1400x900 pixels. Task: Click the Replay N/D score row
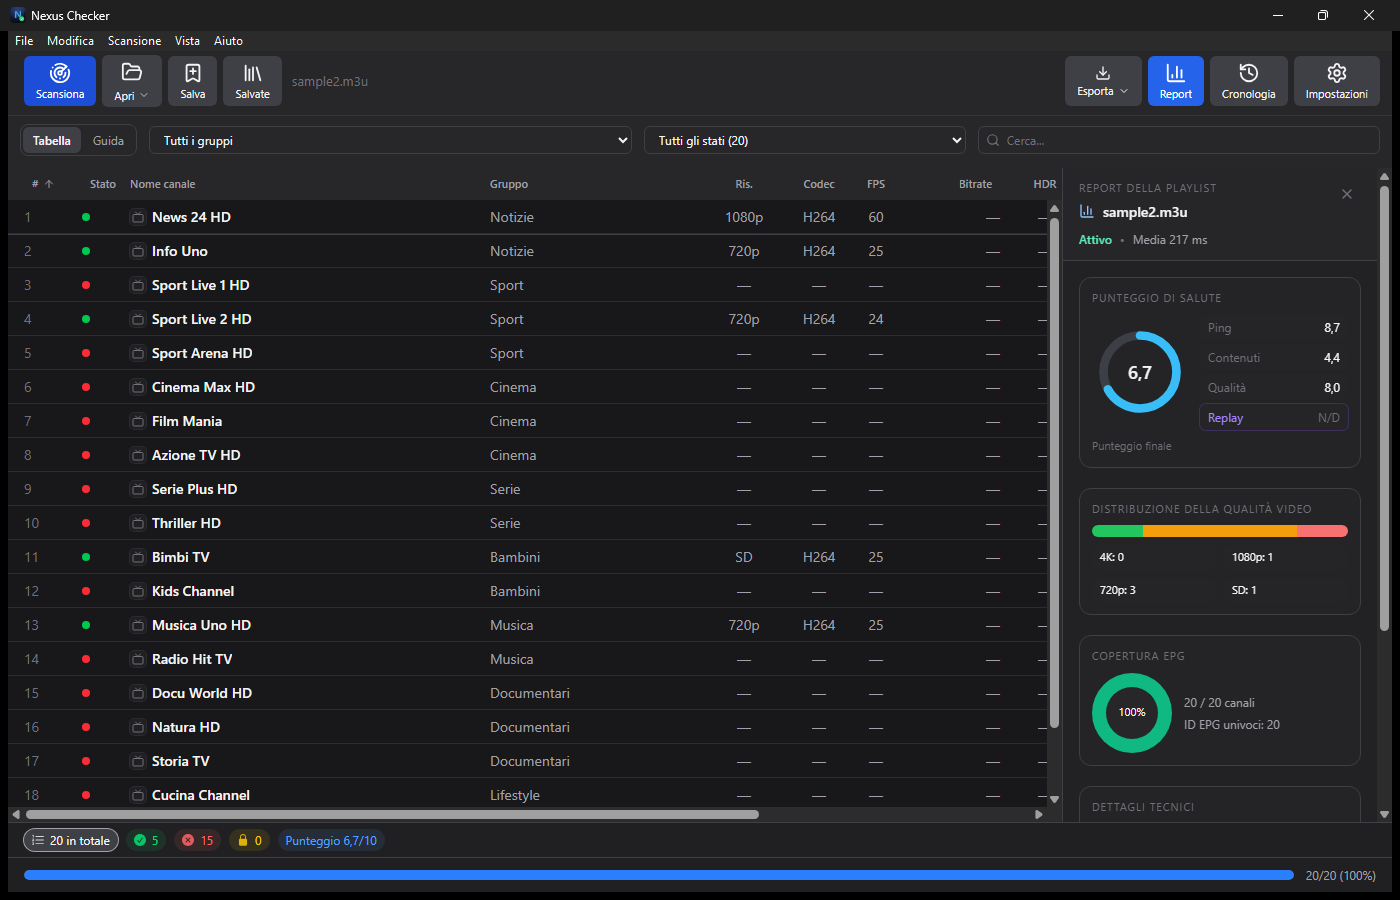(1273, 418)
